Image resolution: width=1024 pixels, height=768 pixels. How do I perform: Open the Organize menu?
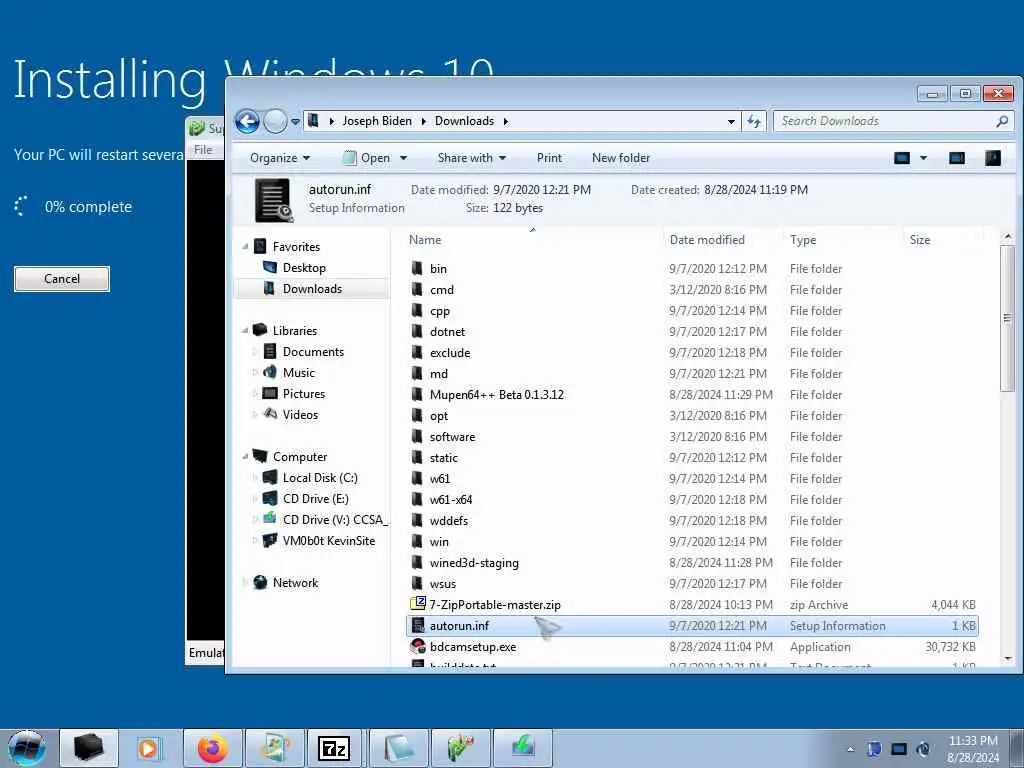coord(280,158)
